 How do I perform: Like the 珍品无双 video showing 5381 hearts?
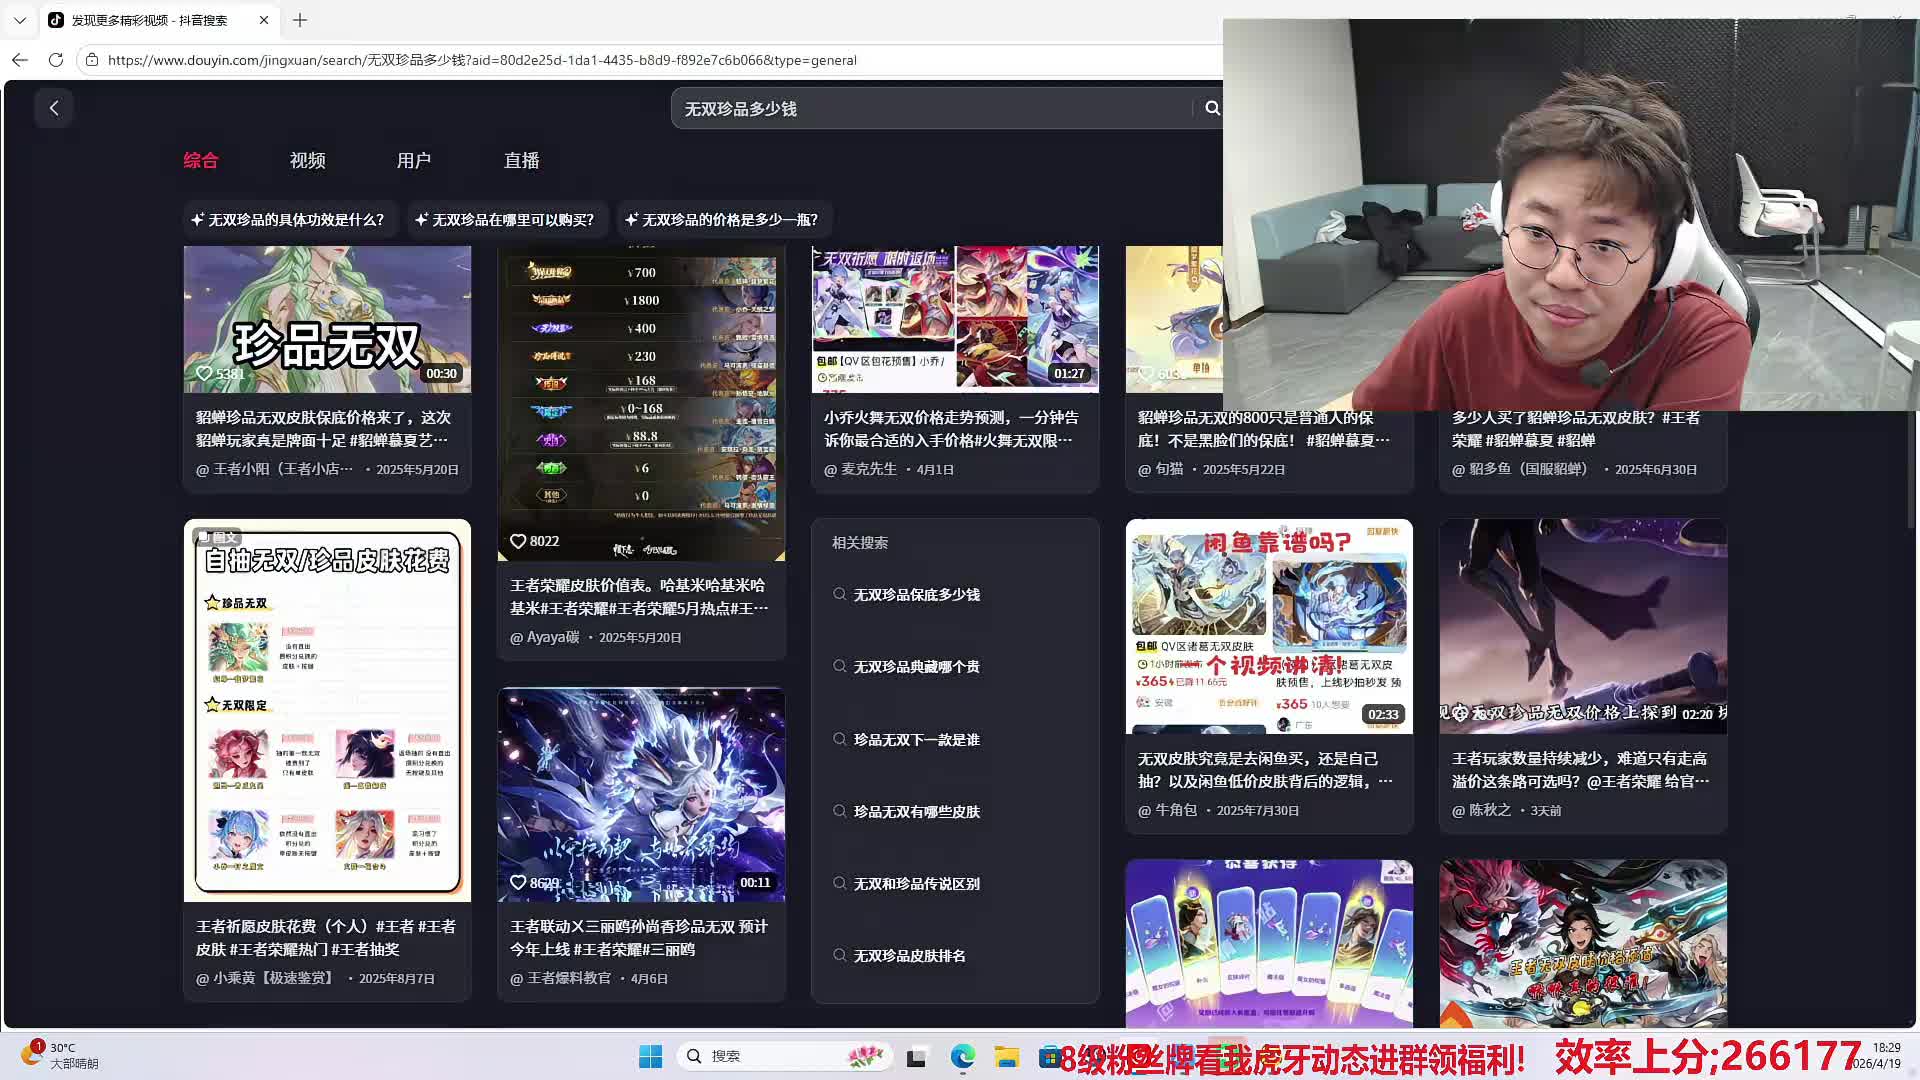pos(204,373)
